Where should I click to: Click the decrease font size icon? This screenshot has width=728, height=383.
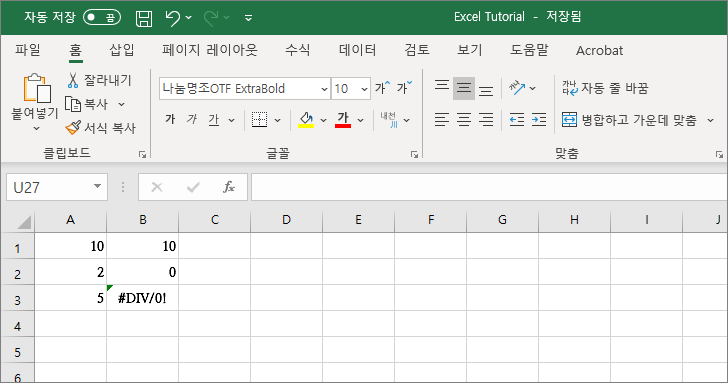404,87
